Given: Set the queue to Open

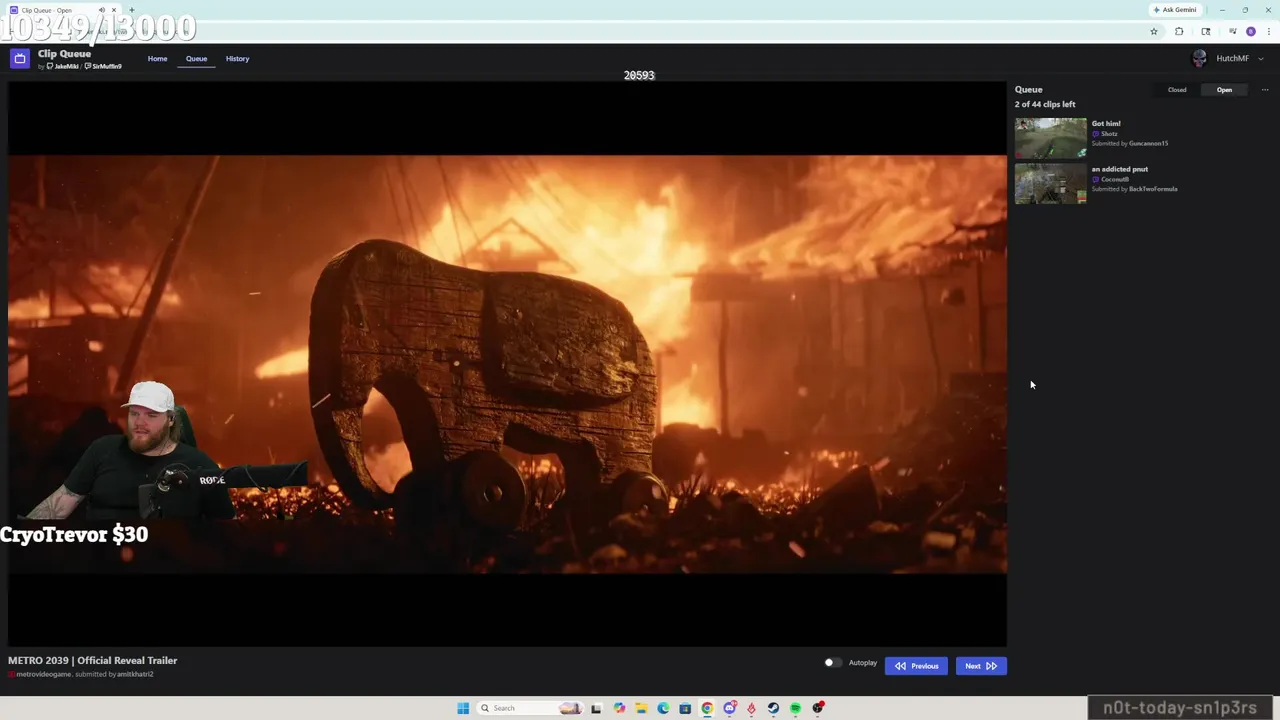Looking at the screenshot, I should 1224,90.
